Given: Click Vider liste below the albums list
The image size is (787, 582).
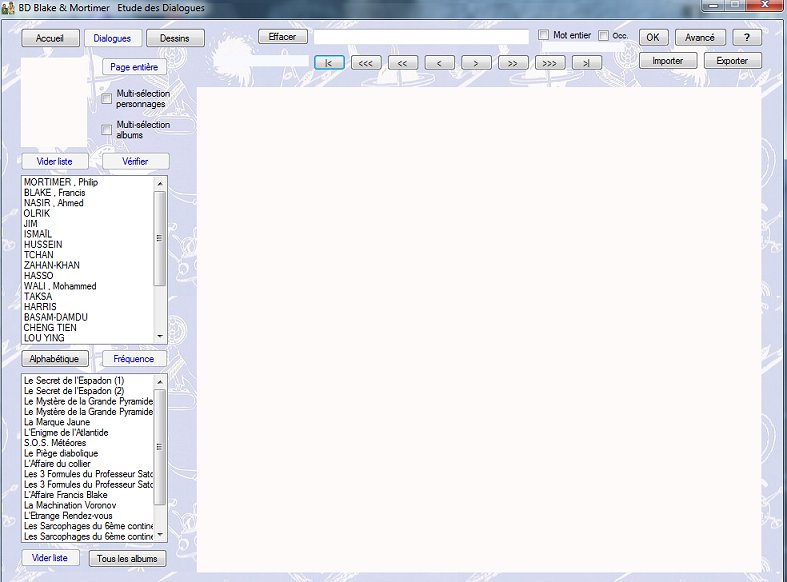Looking at the screenshot, I should click(x=50, y=558).
